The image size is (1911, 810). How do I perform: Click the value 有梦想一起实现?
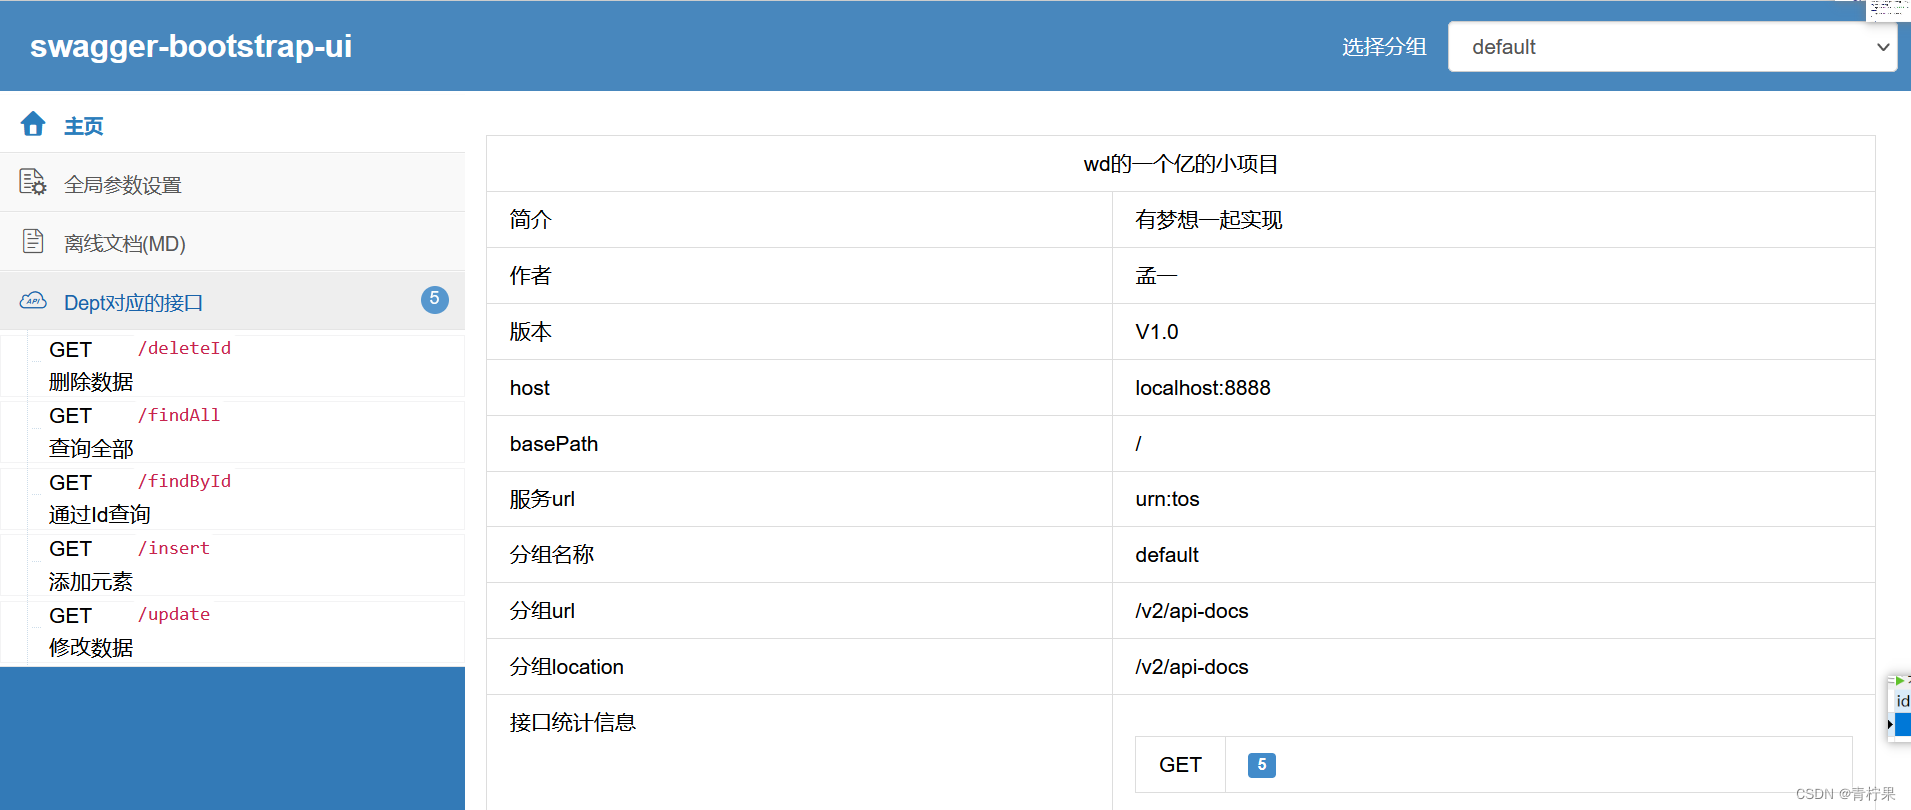click(1208, 220)
